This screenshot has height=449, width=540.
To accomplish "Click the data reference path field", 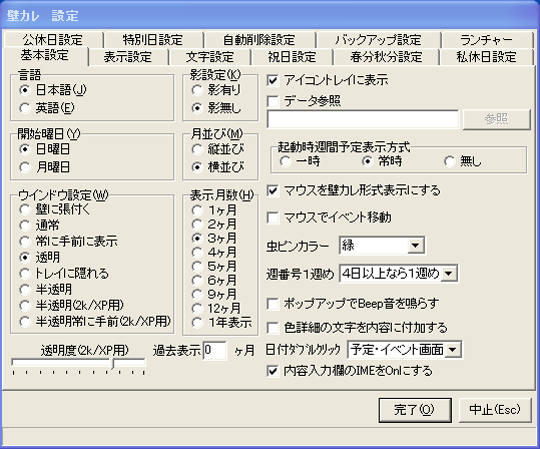I will pos(363,119).
